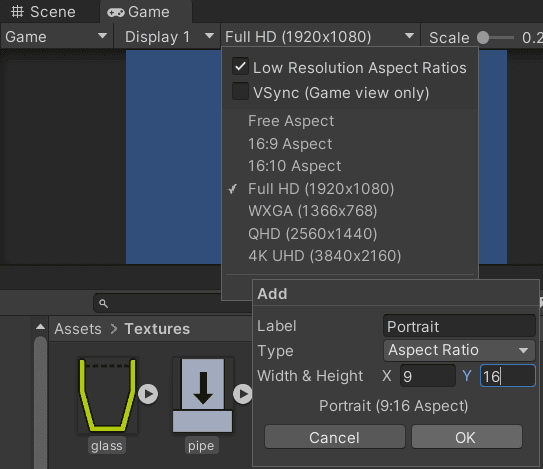Screen dimensions: 543x469
Task: Cancel the Add resolution dialog
Action: [x=335, y=437]
